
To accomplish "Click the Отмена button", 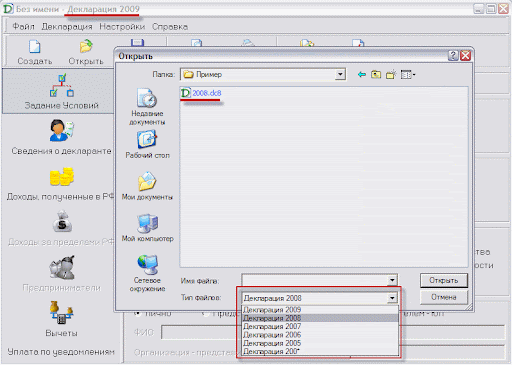I will [444, 297].
